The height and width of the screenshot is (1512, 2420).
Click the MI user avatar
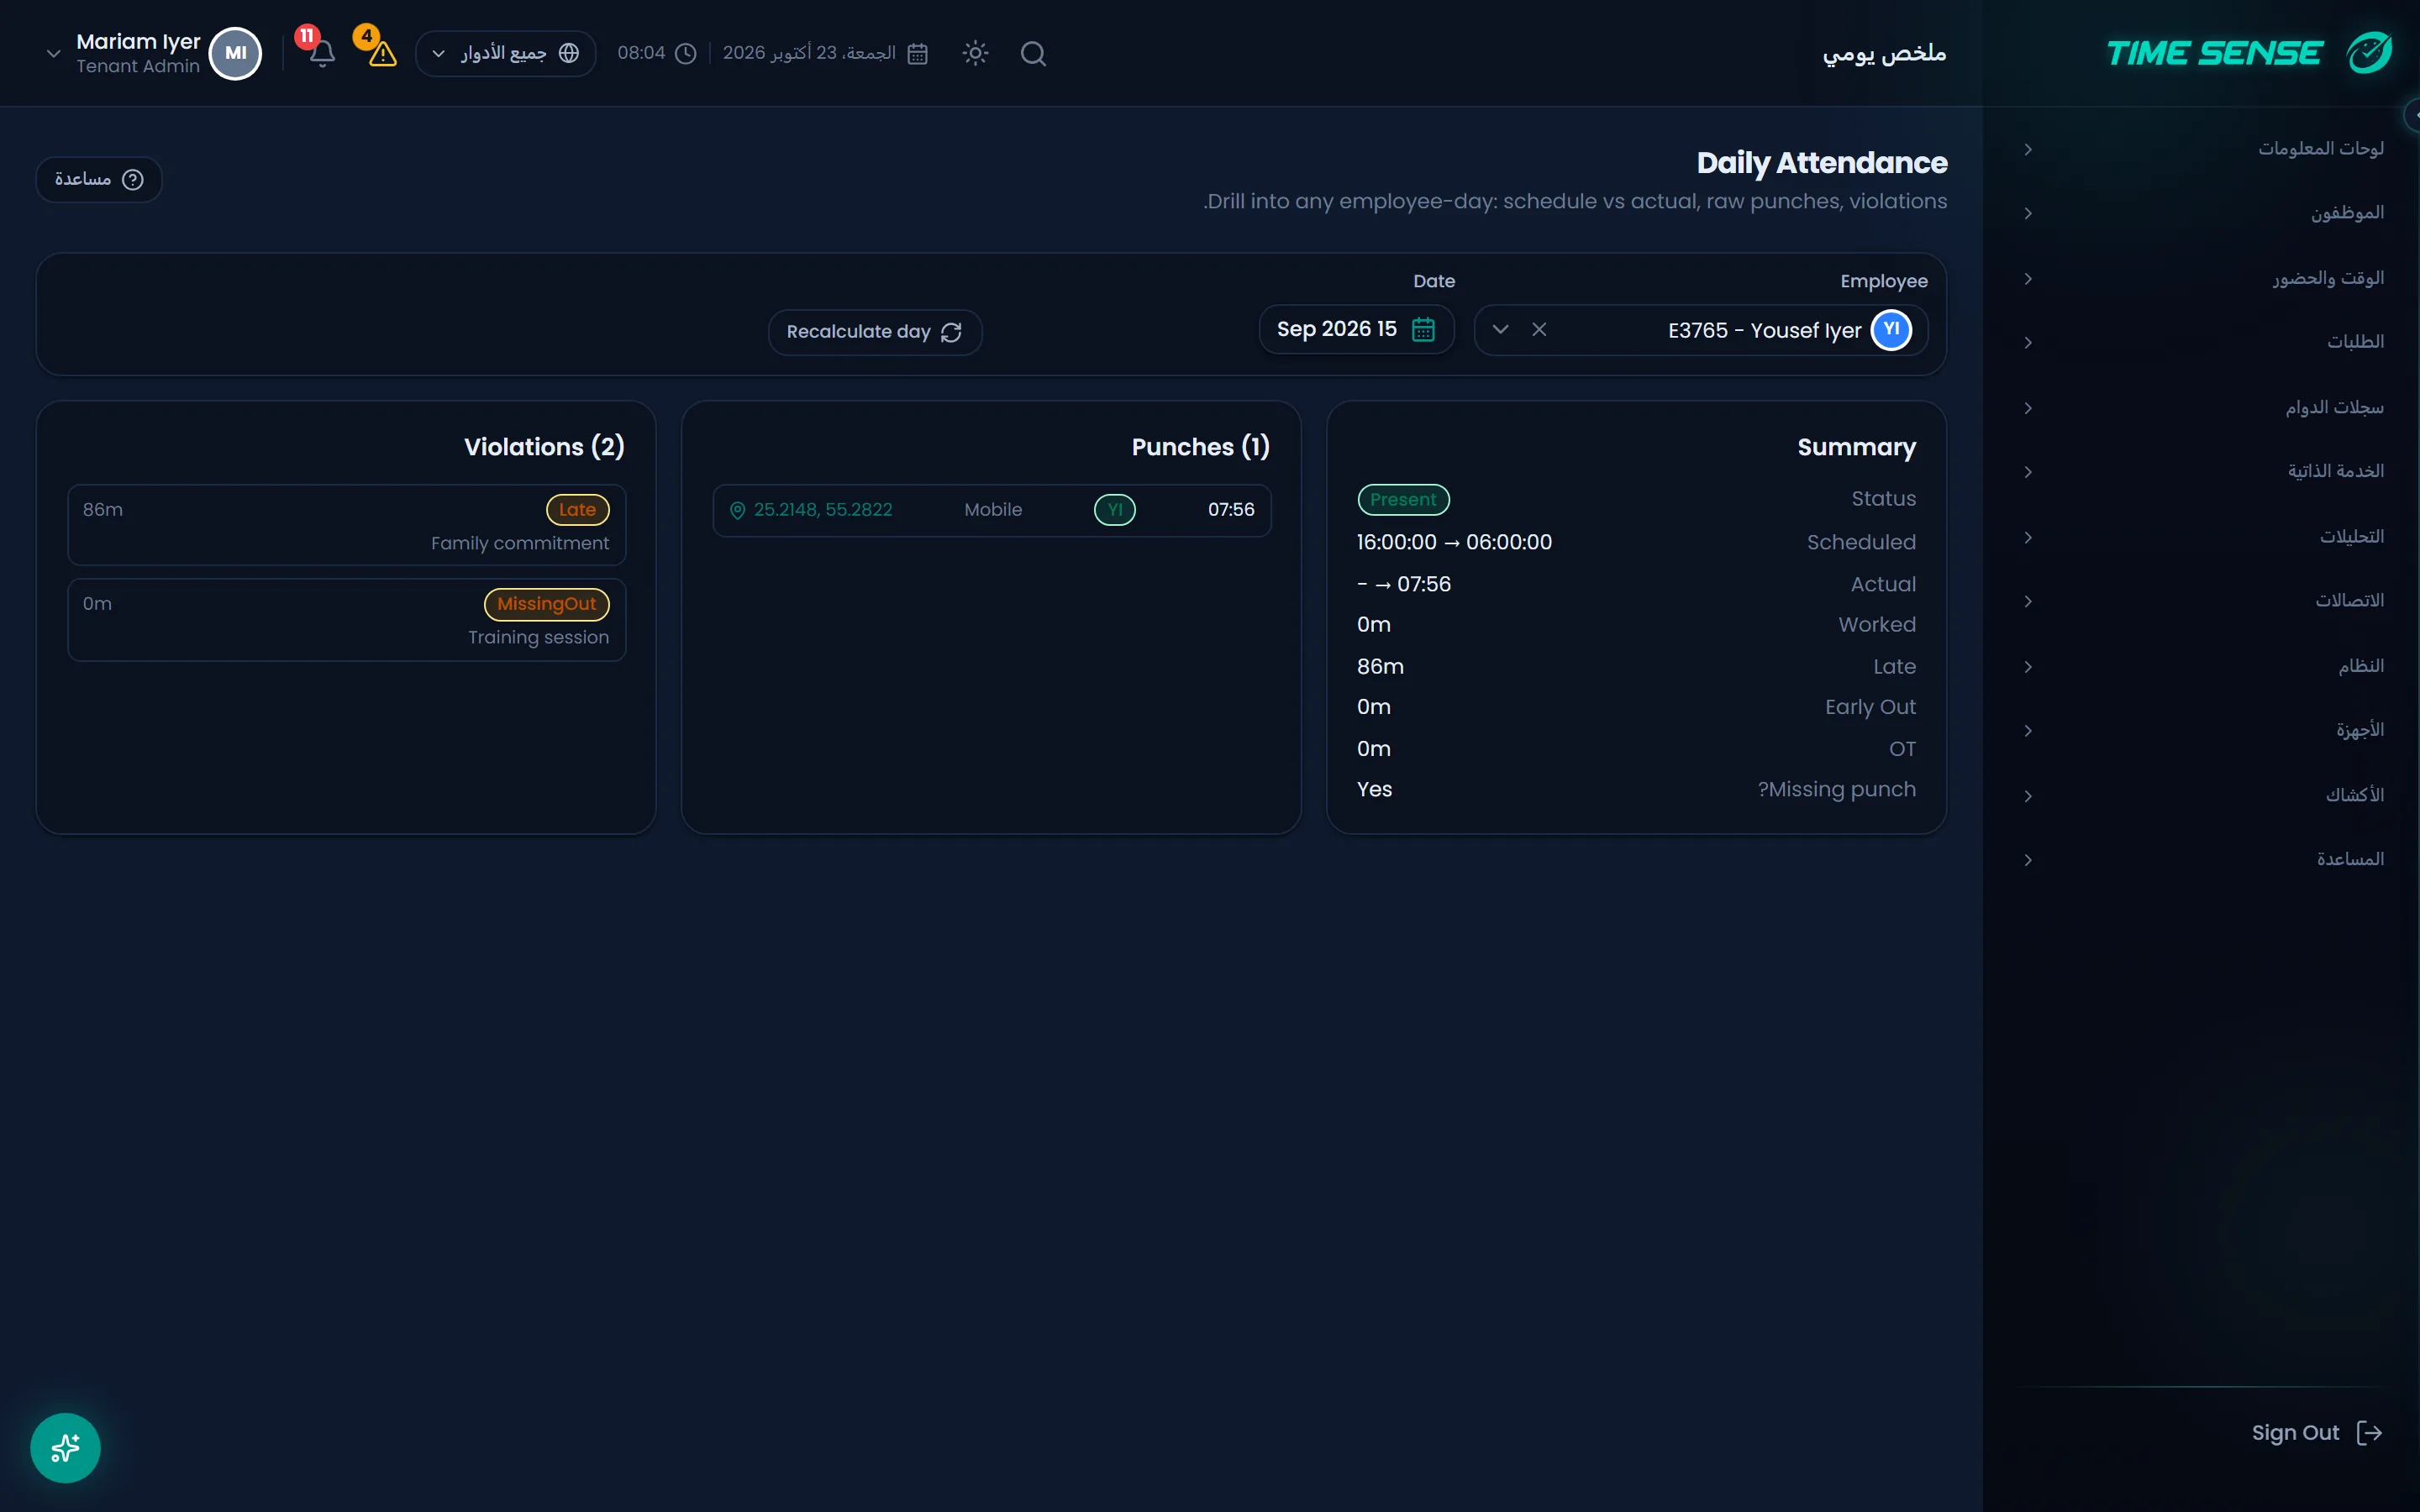[235, 53]
